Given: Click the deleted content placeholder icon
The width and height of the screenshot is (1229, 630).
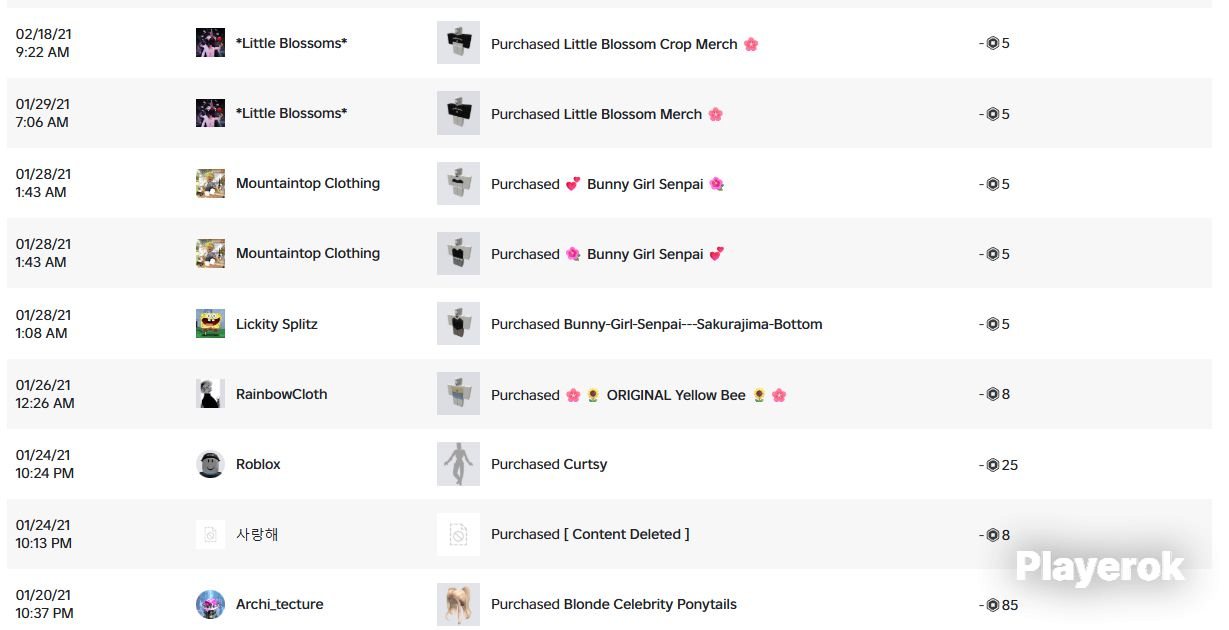Looking at the screenshot, I should point(458,534).
